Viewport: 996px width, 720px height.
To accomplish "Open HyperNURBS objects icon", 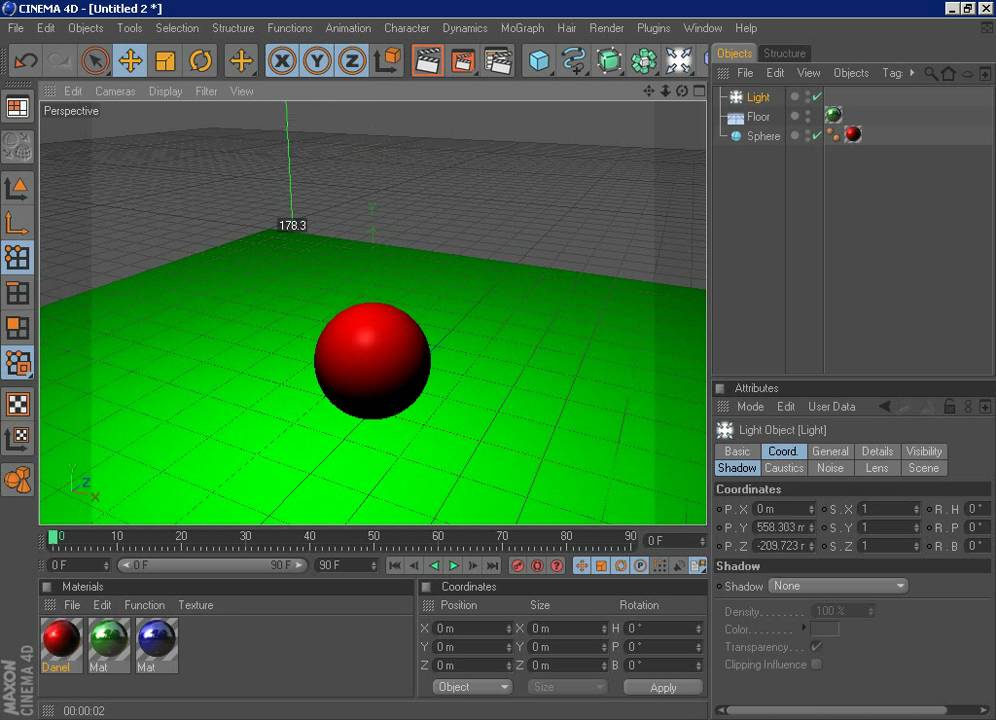I will pos(609,61).
